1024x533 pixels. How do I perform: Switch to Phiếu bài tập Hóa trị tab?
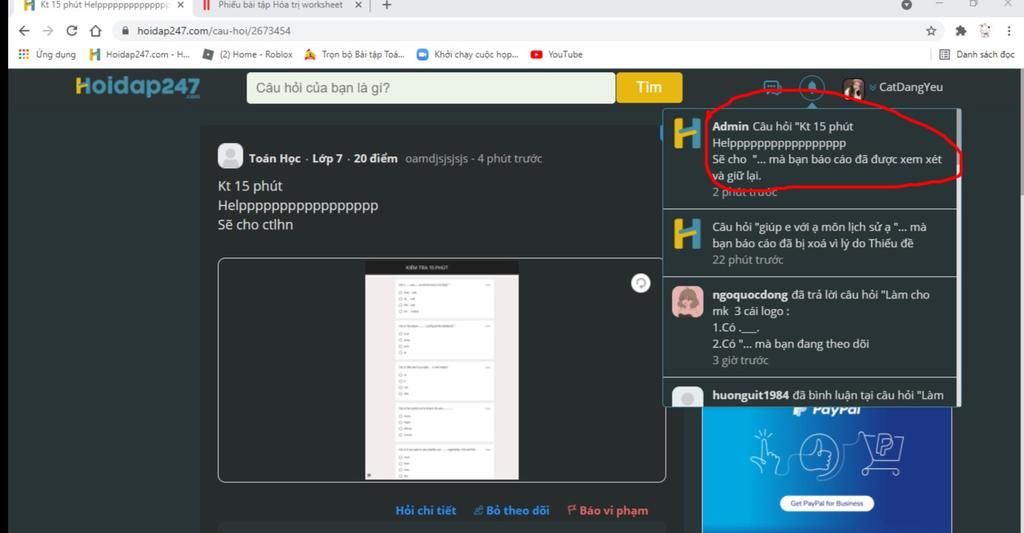click(x=281, y=5)
